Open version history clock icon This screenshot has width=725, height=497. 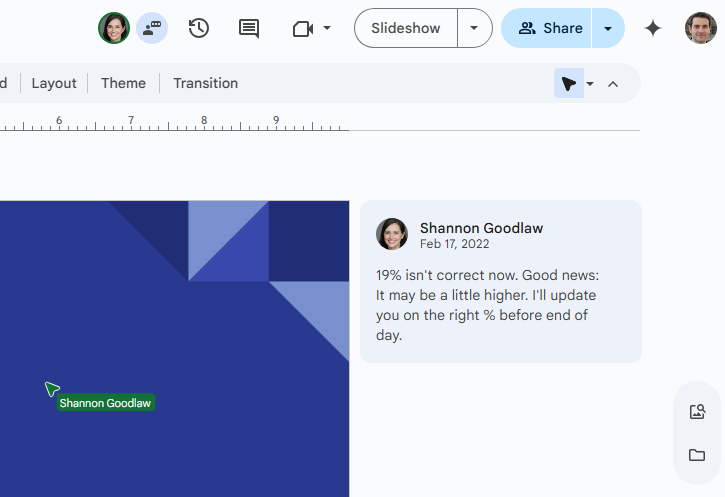[x=199, y=28]
